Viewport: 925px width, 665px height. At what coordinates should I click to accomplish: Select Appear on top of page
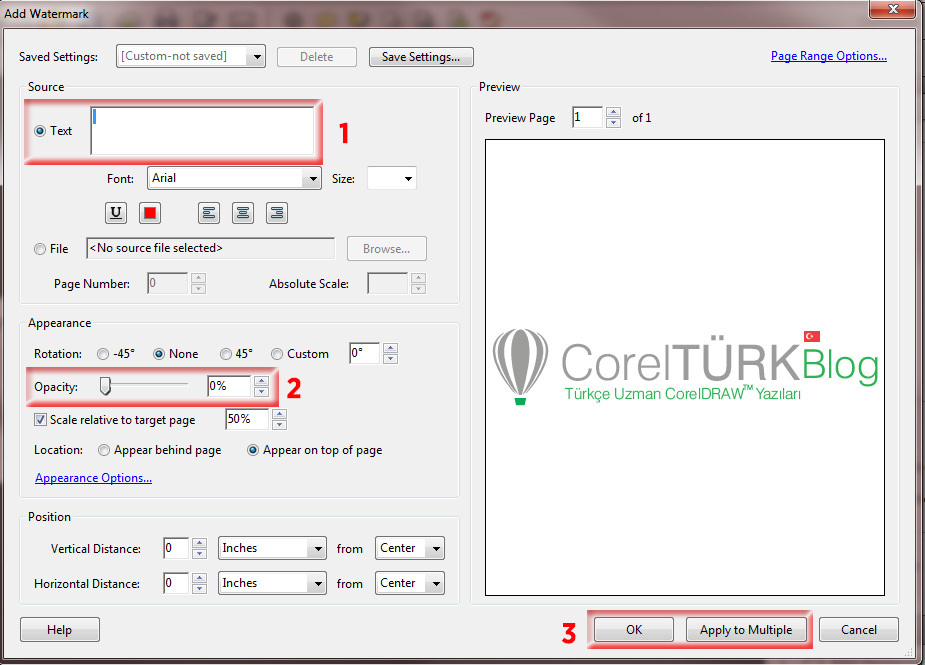pos(252,450)
